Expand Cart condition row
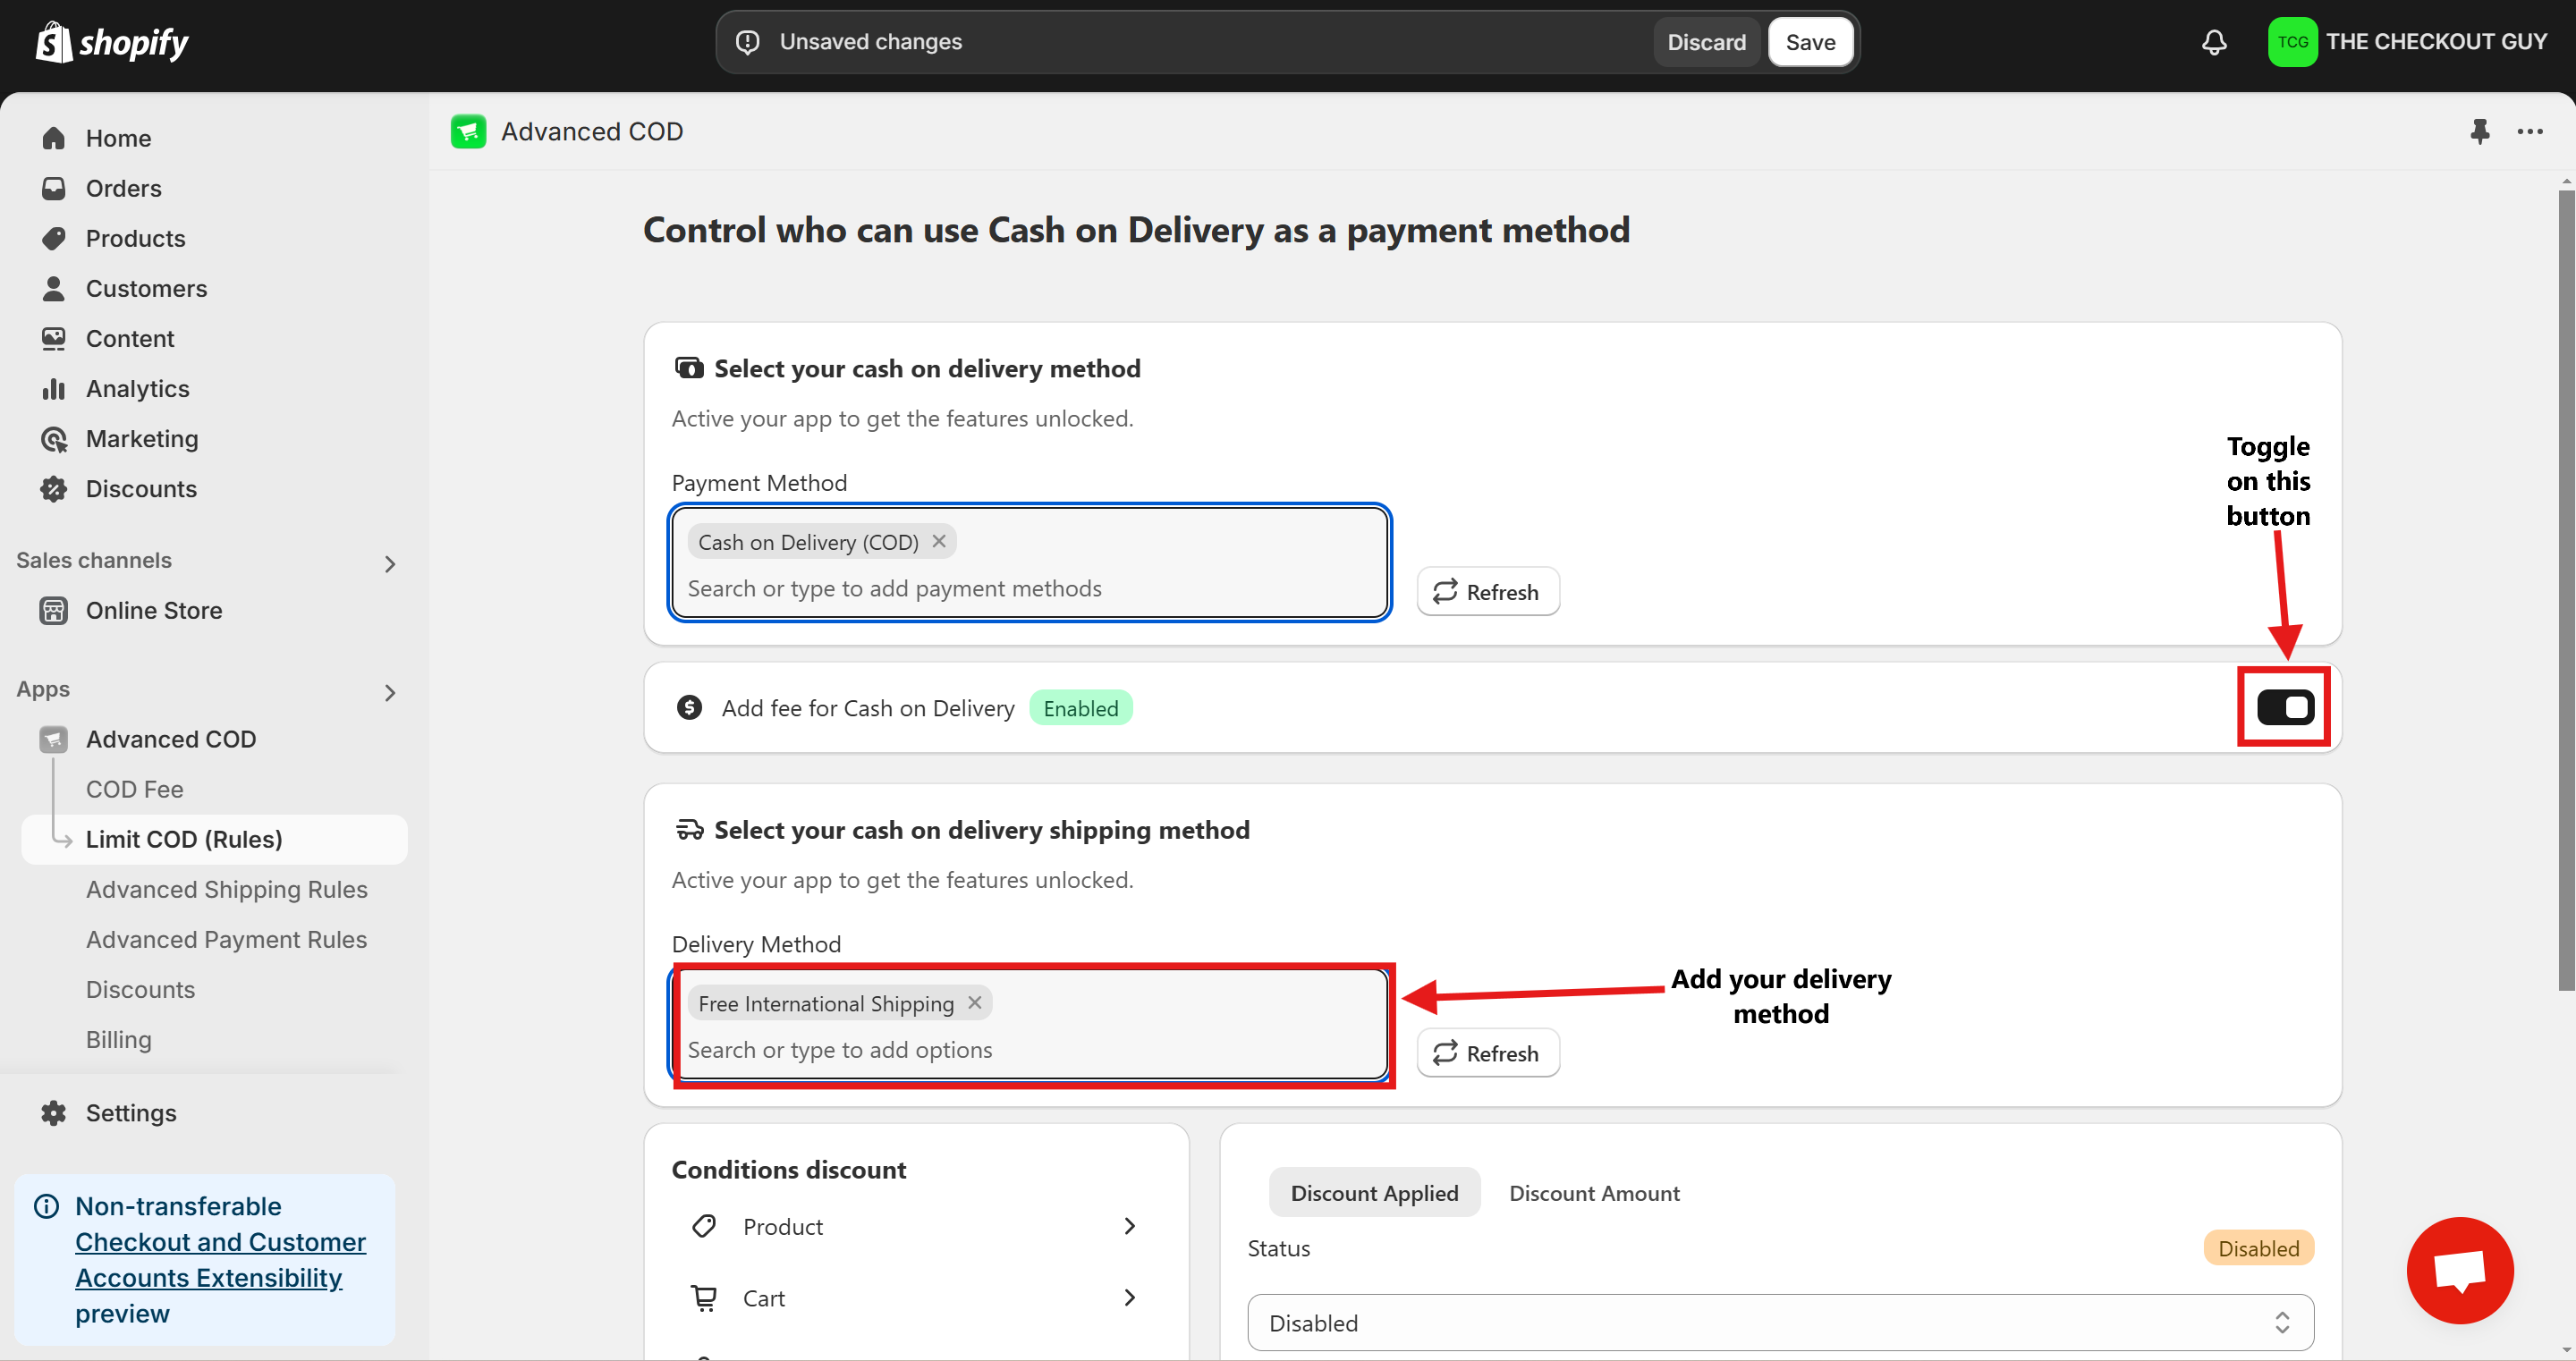The image size is (2576, 1361). pyautogui.click(x=916, y=1298)
